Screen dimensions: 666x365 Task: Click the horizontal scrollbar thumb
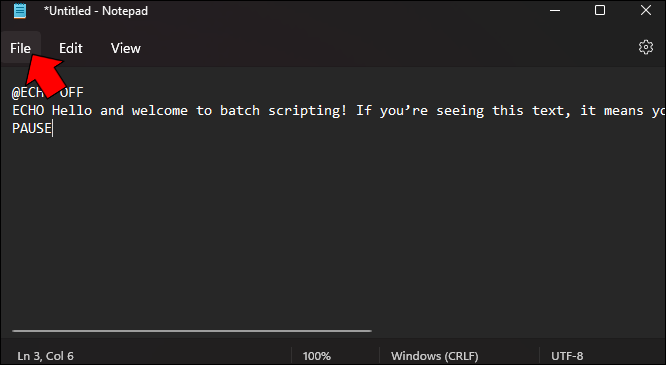192,331
